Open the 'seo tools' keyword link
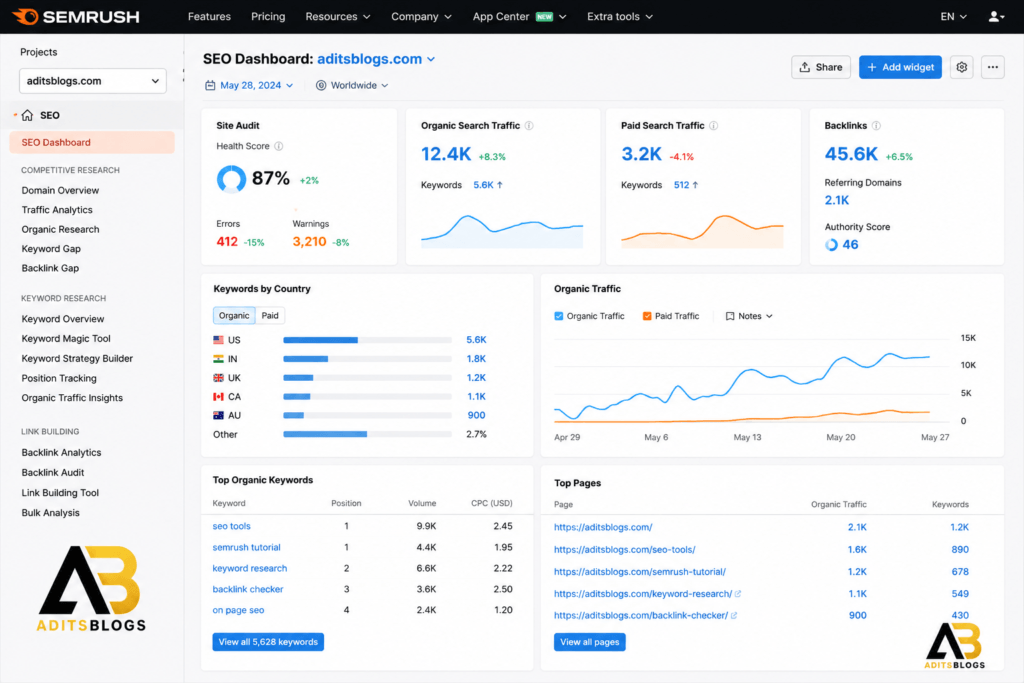The width and height of the screenshot is (1024, 683). tap(231, 526)
